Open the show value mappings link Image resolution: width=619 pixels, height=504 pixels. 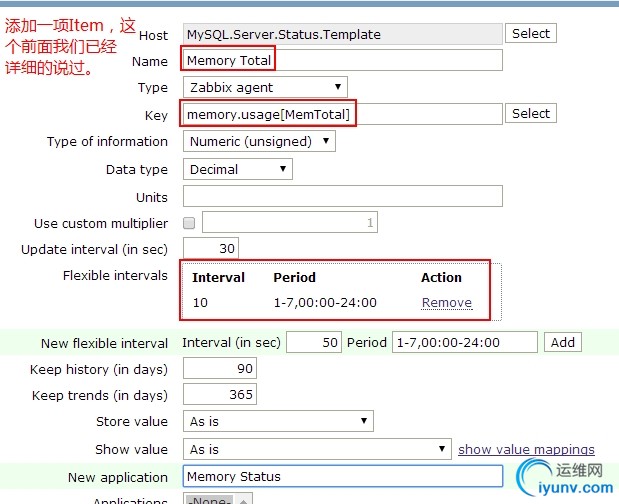coord(526,450)
